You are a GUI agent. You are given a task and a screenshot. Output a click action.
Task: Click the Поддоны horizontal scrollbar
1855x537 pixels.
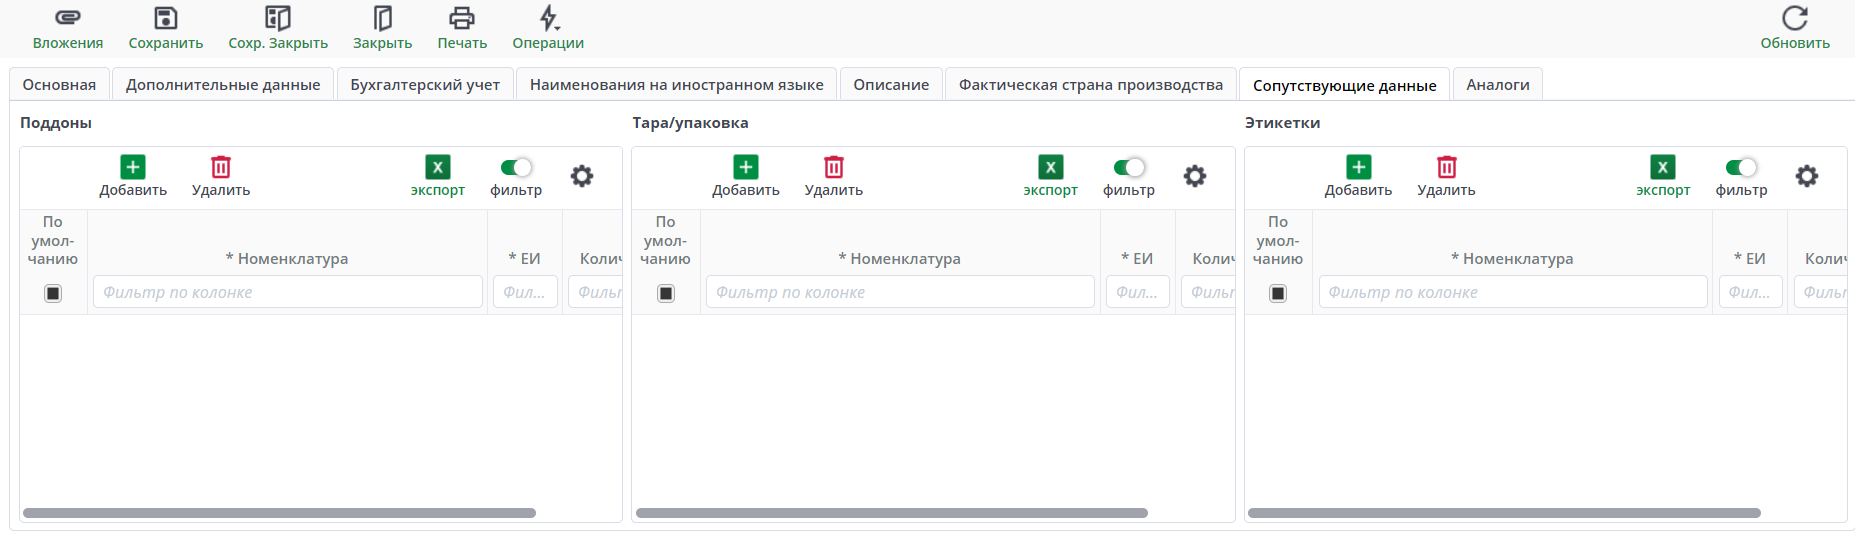point(279,513)
